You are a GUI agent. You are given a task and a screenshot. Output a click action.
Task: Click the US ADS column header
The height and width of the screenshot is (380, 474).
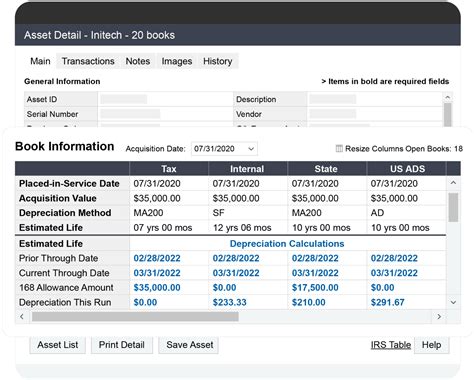point(407,169)
